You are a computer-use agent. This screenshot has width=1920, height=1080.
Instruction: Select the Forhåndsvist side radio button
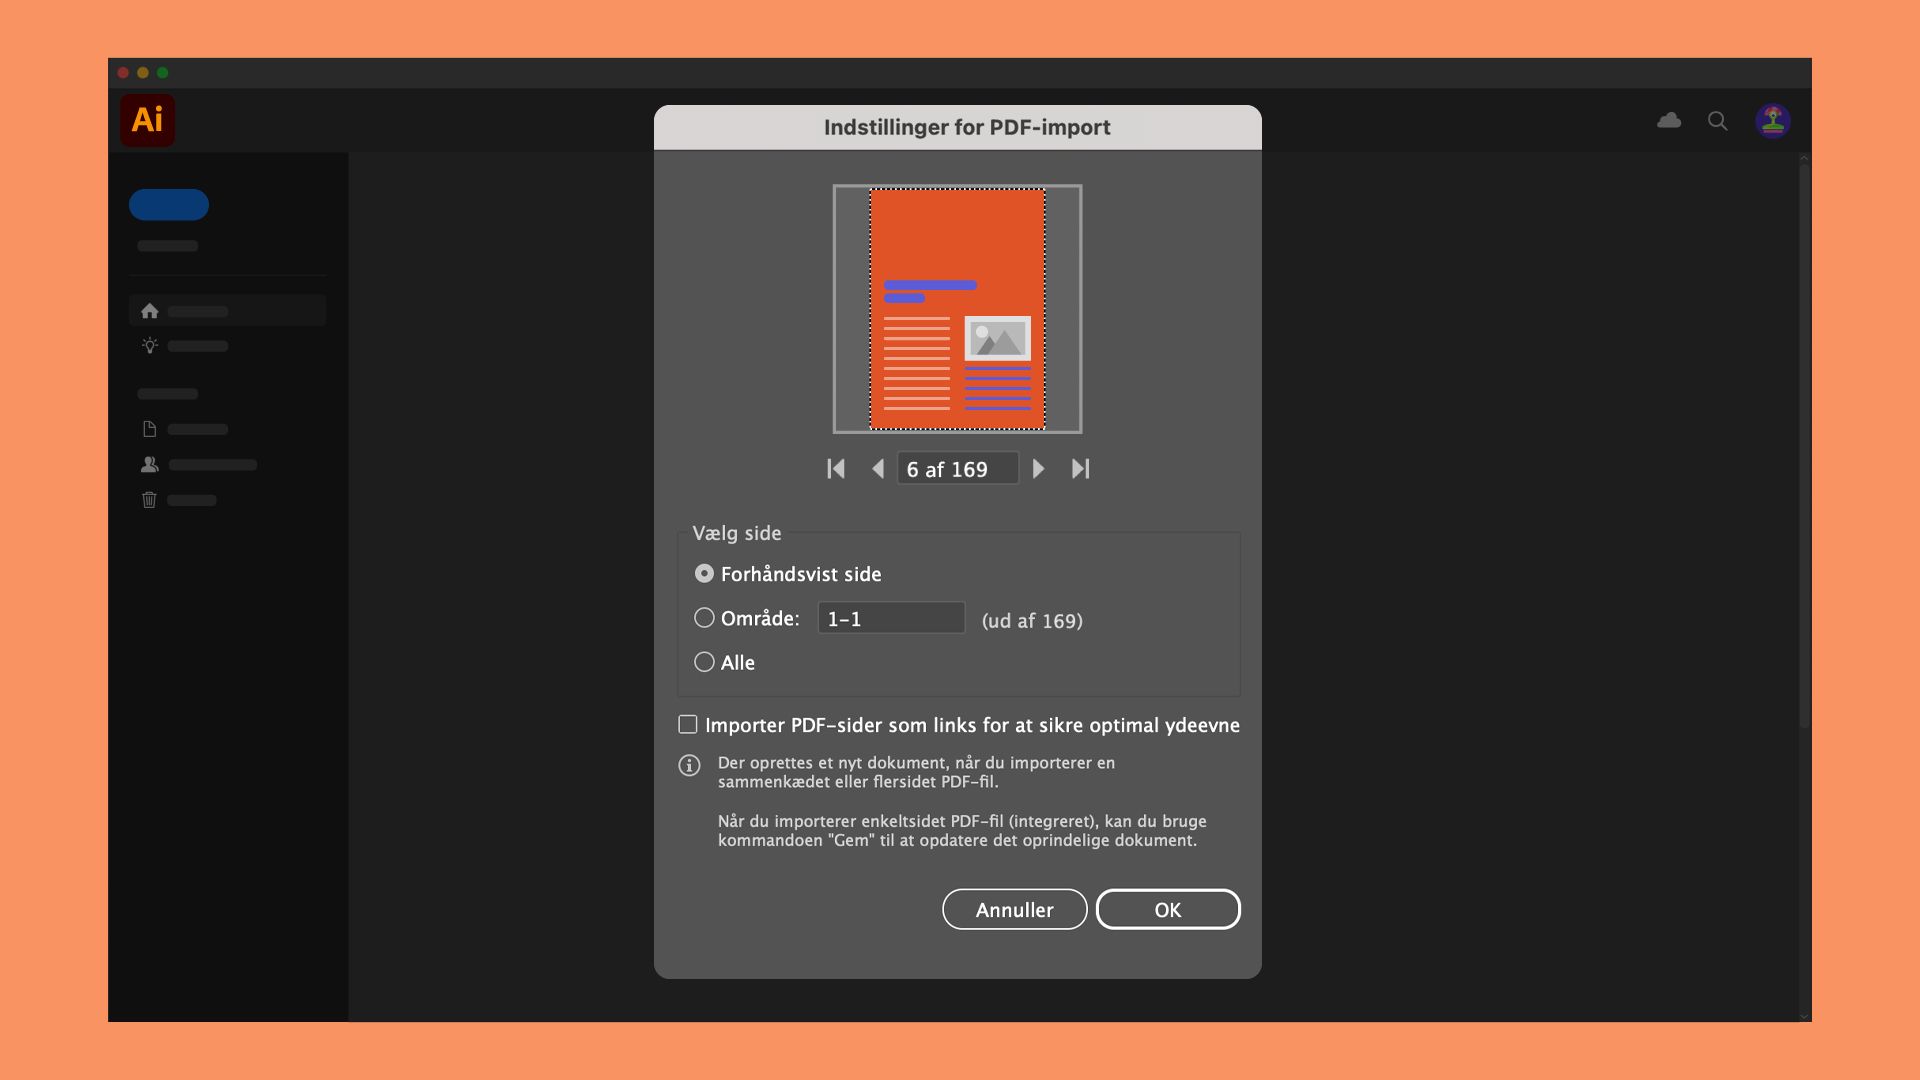(x=703, y=572)
